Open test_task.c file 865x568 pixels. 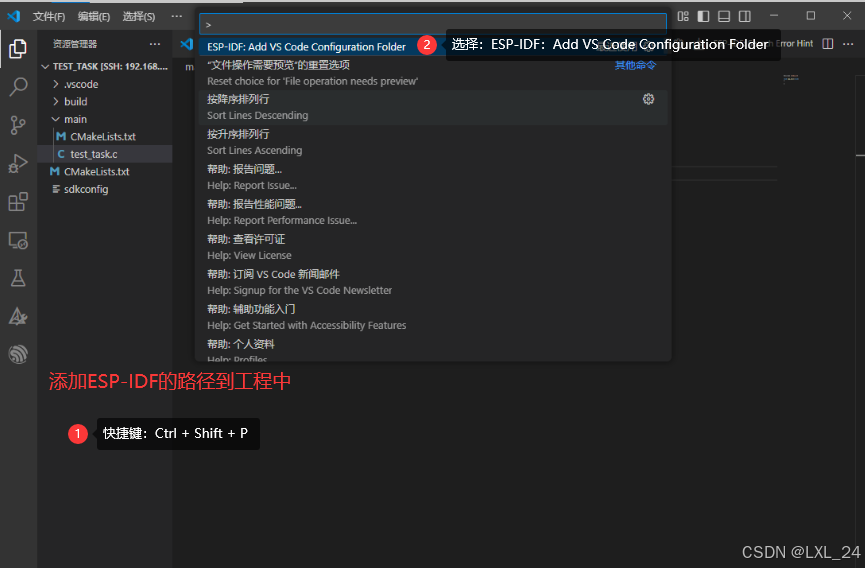point(104,154)
